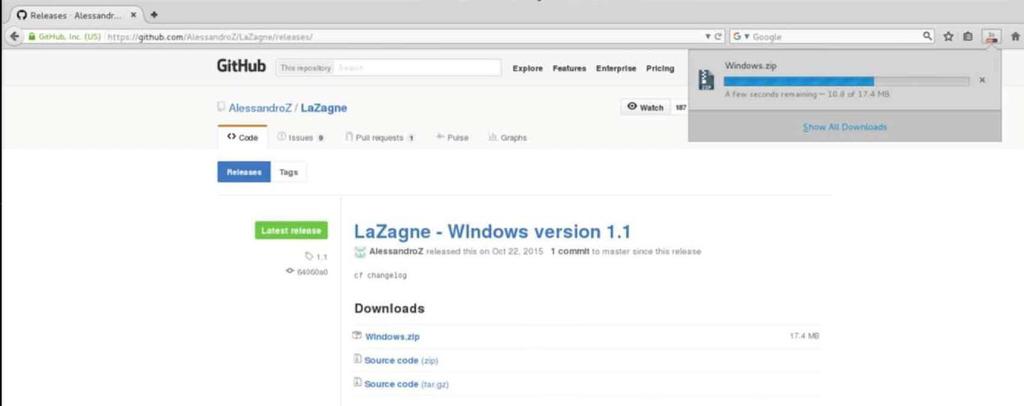Click the Windows.zip file icon in downloads panel

[706, 80]
